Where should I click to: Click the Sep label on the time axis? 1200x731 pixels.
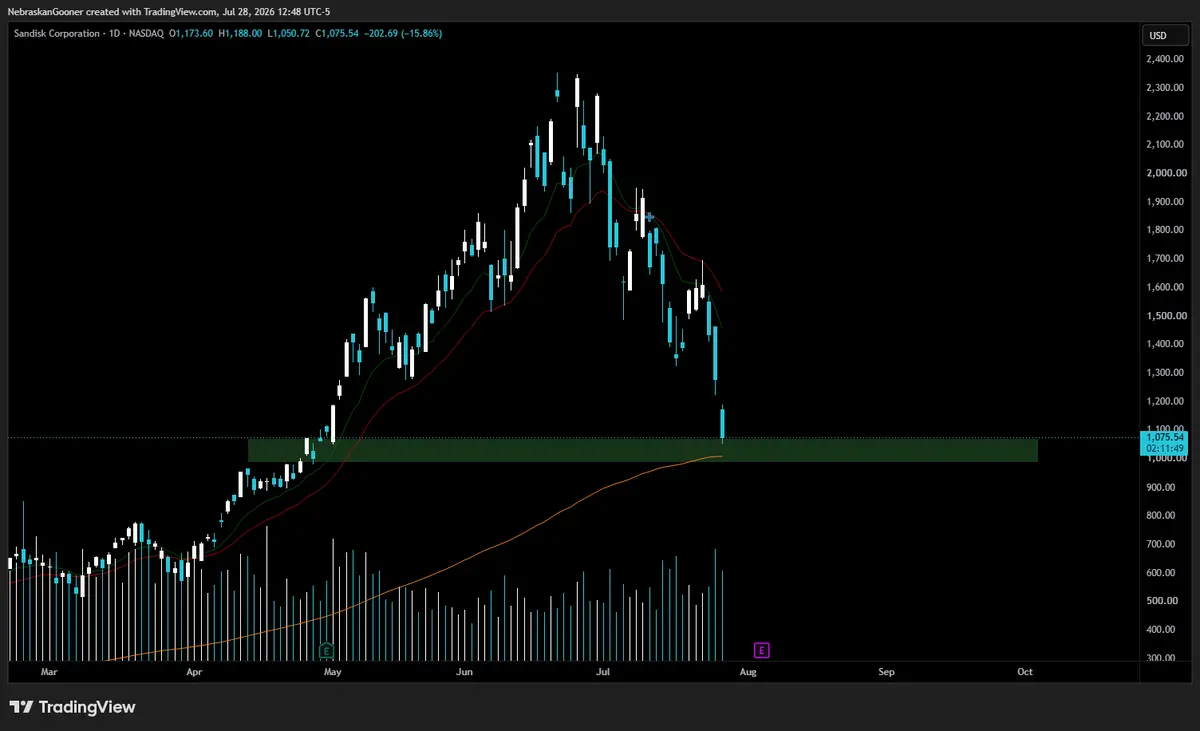(886, 673)
